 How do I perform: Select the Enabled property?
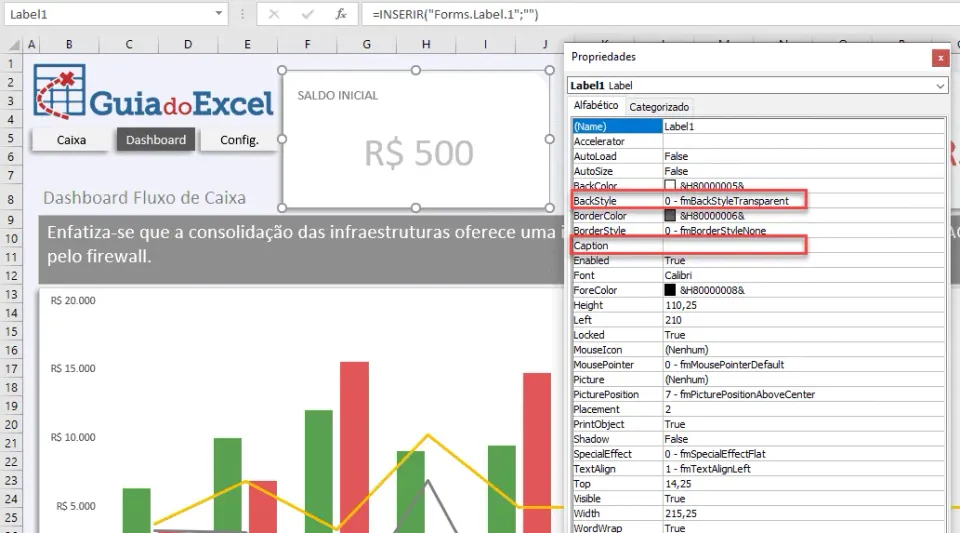coord(758,260)
